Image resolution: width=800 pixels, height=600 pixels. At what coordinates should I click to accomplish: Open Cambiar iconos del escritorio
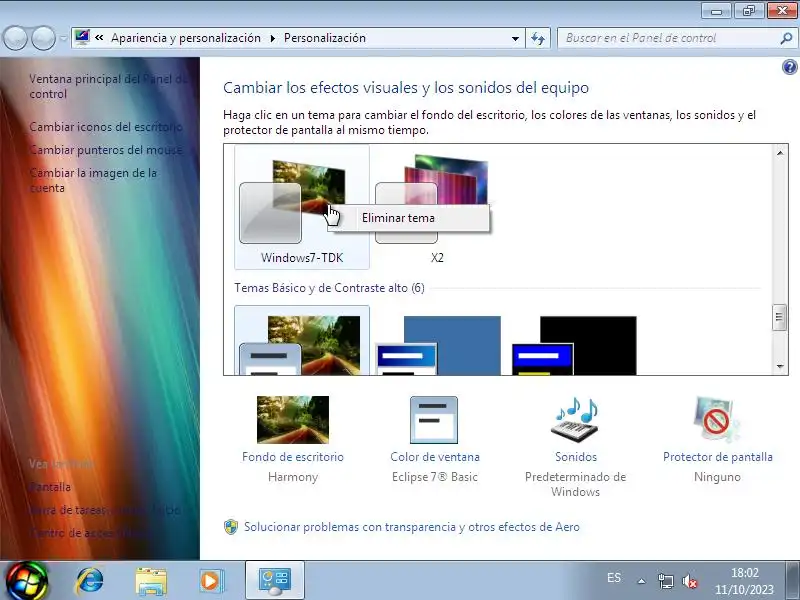tap(106, 127)
